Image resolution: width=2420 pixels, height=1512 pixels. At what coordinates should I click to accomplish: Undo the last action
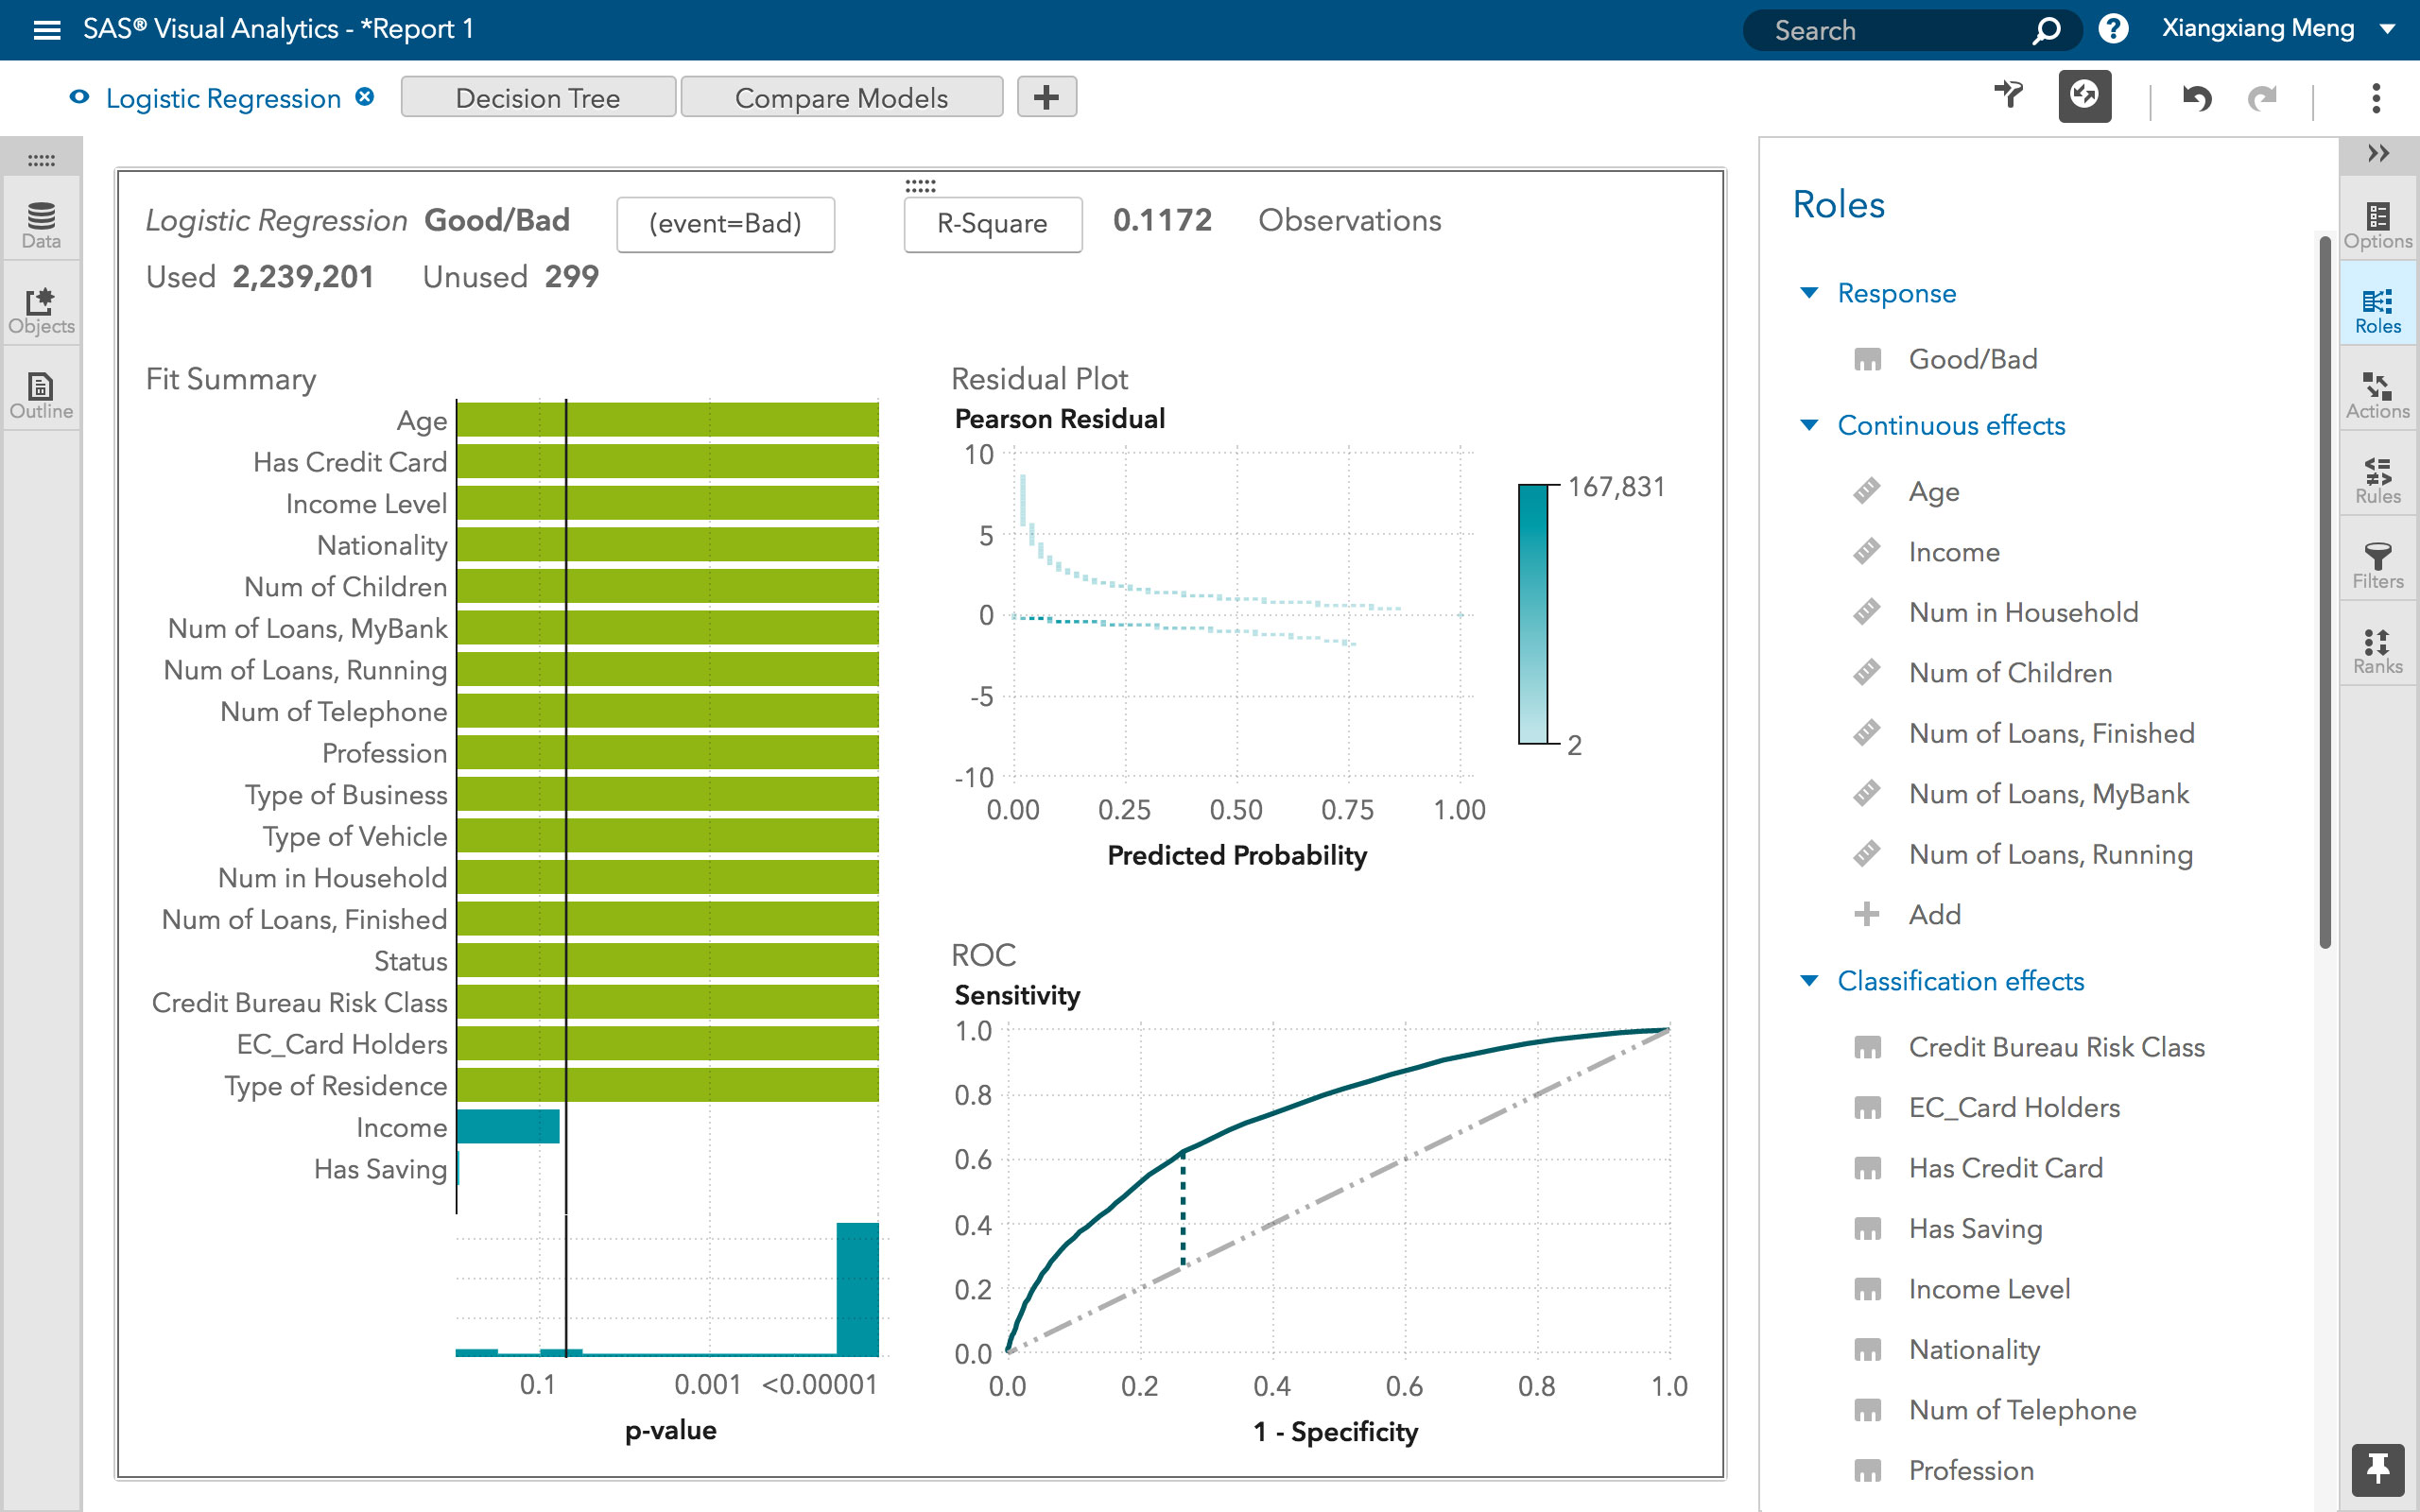[x=2196, y=97]
